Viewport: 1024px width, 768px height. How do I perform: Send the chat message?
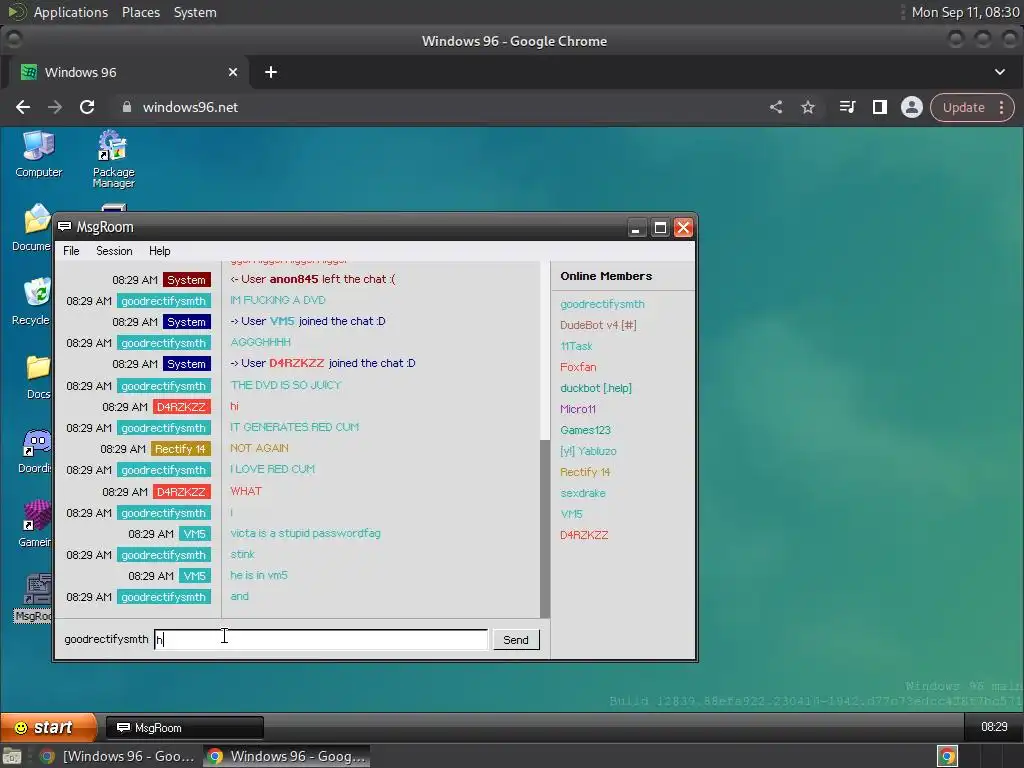[x=516, y=639]
